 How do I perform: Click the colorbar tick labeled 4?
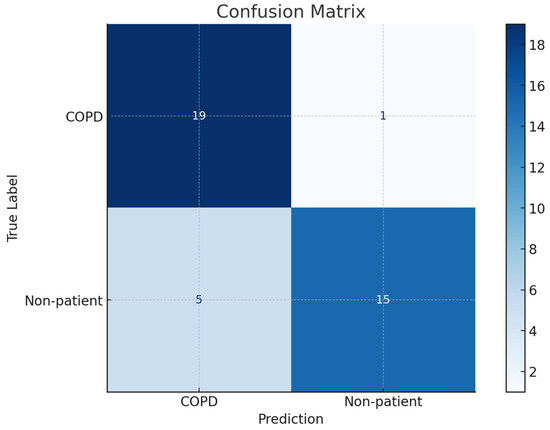tap(533, 331)
